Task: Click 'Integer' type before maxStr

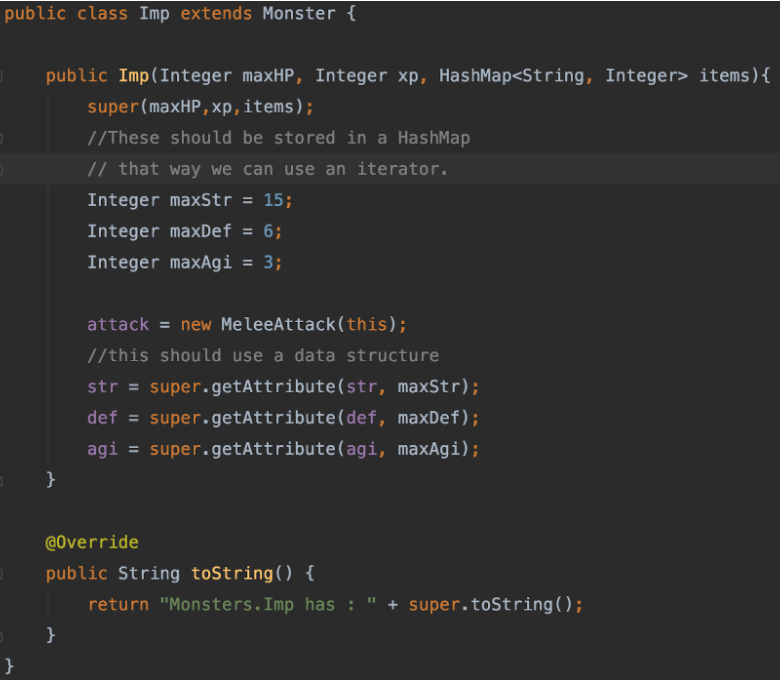Action: pos(123,201)
